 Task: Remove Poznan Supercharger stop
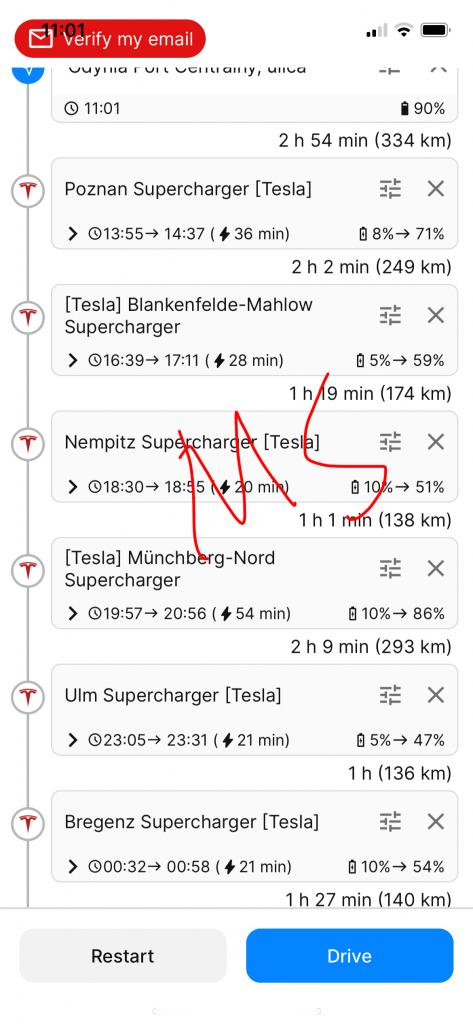point(436,189)
